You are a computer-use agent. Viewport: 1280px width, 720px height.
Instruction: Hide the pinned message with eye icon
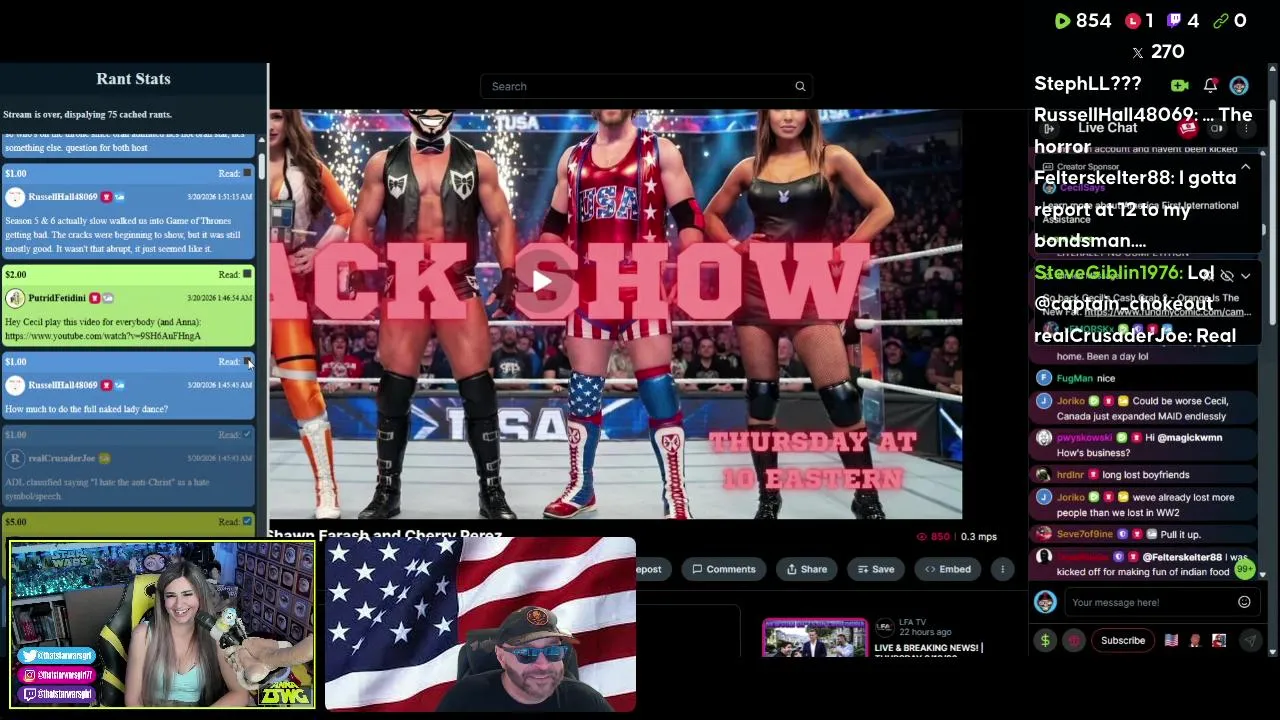(1227, 276)
